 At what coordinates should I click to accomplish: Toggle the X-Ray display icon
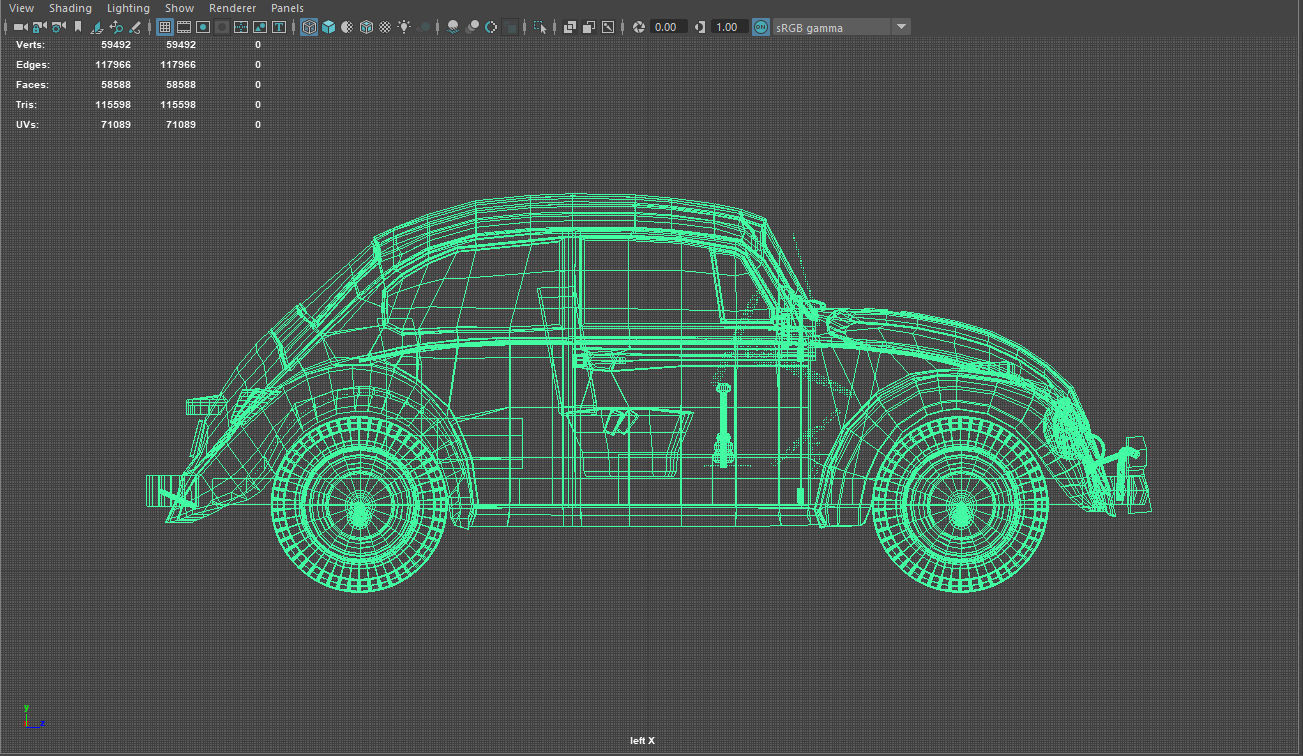570,27
